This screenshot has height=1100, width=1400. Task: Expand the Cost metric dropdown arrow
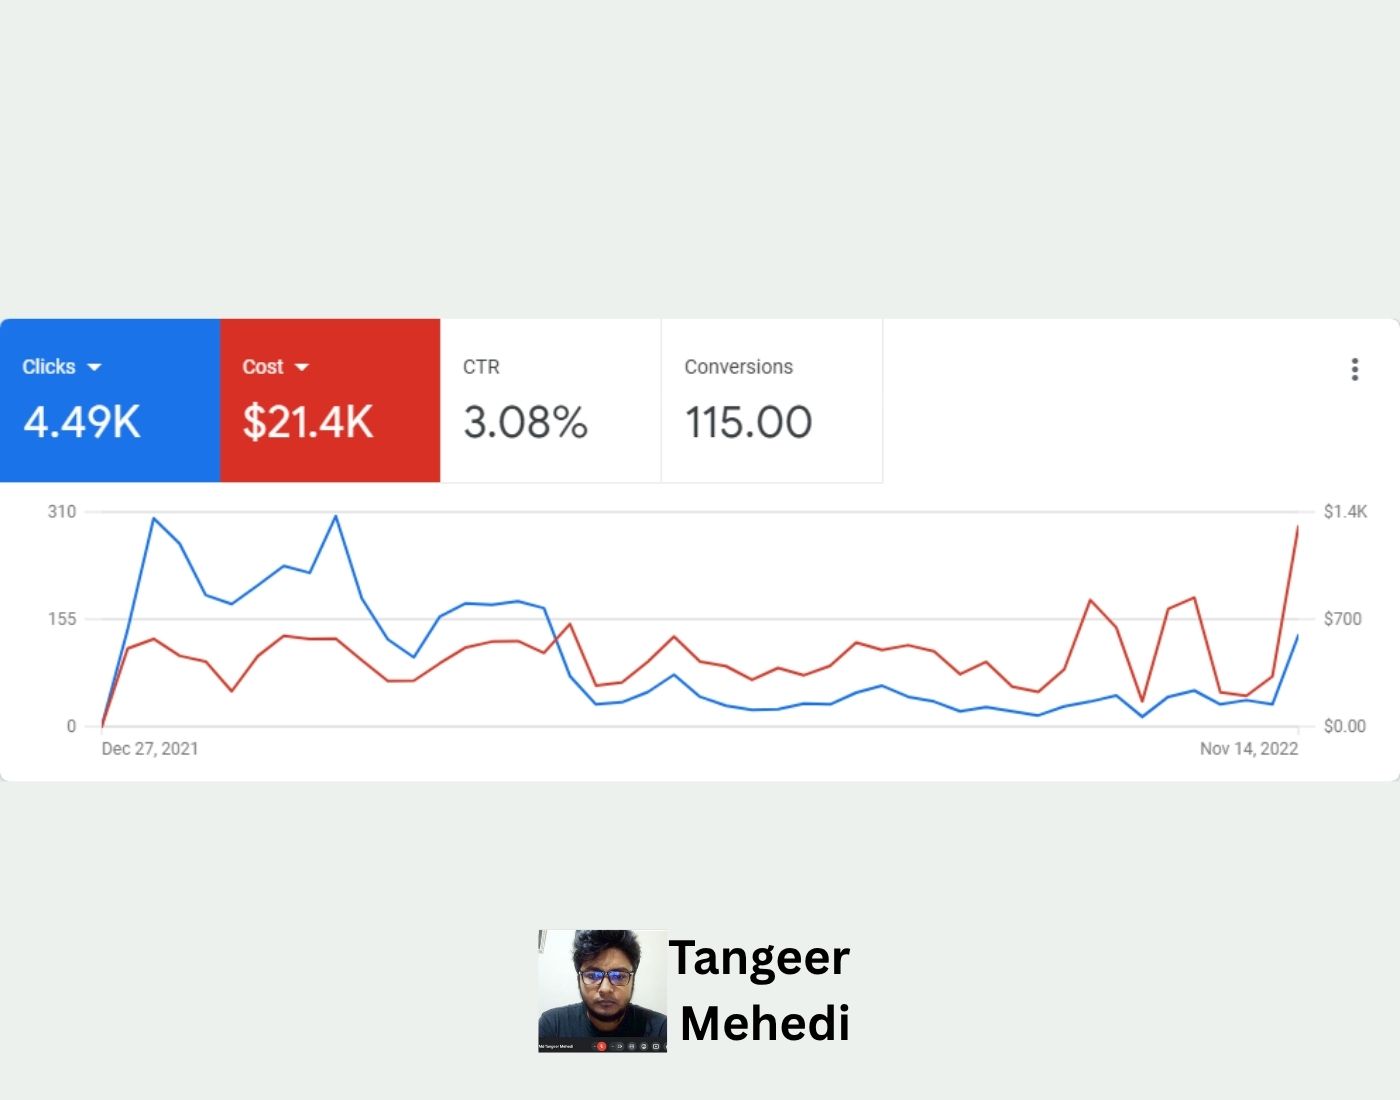[x=302, y=367]
